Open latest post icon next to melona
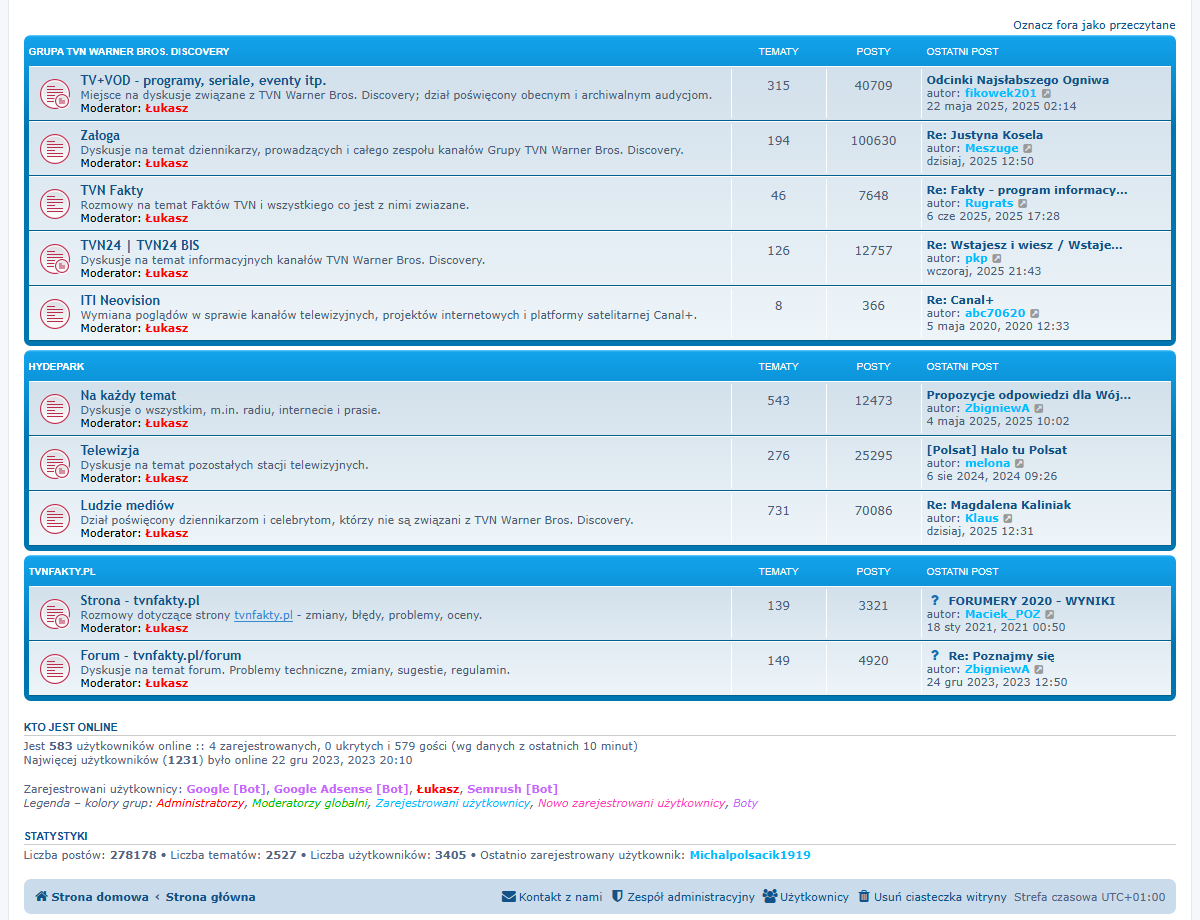 click(1019, 463)
